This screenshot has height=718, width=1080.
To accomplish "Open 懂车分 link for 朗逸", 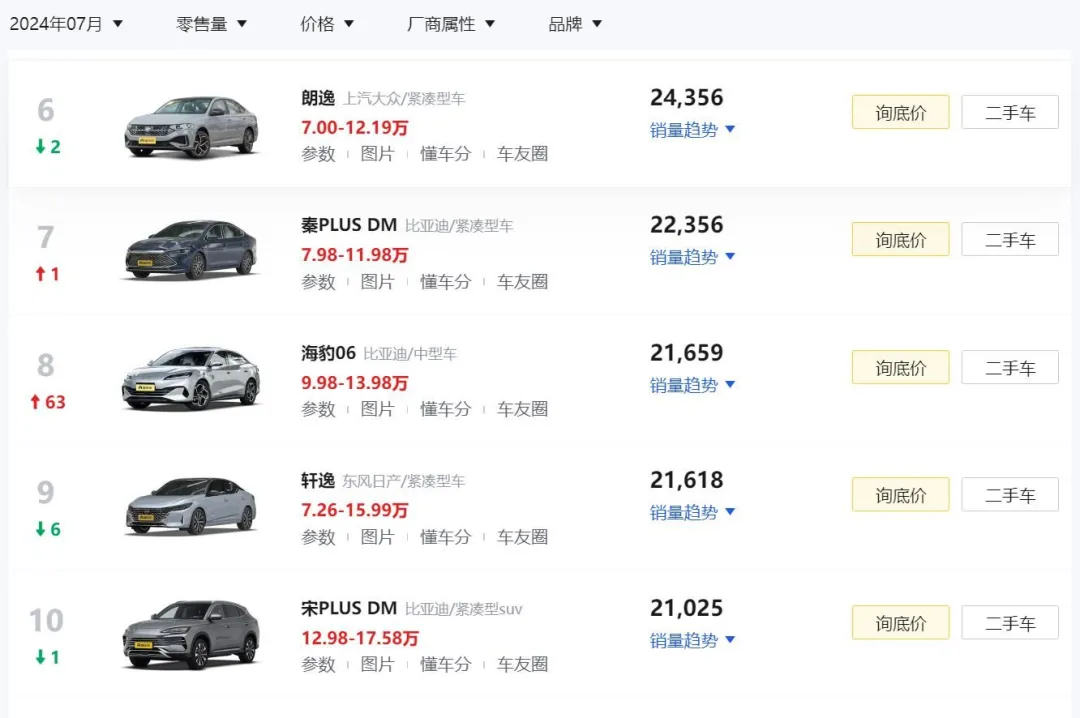I will tap(445, 154).
